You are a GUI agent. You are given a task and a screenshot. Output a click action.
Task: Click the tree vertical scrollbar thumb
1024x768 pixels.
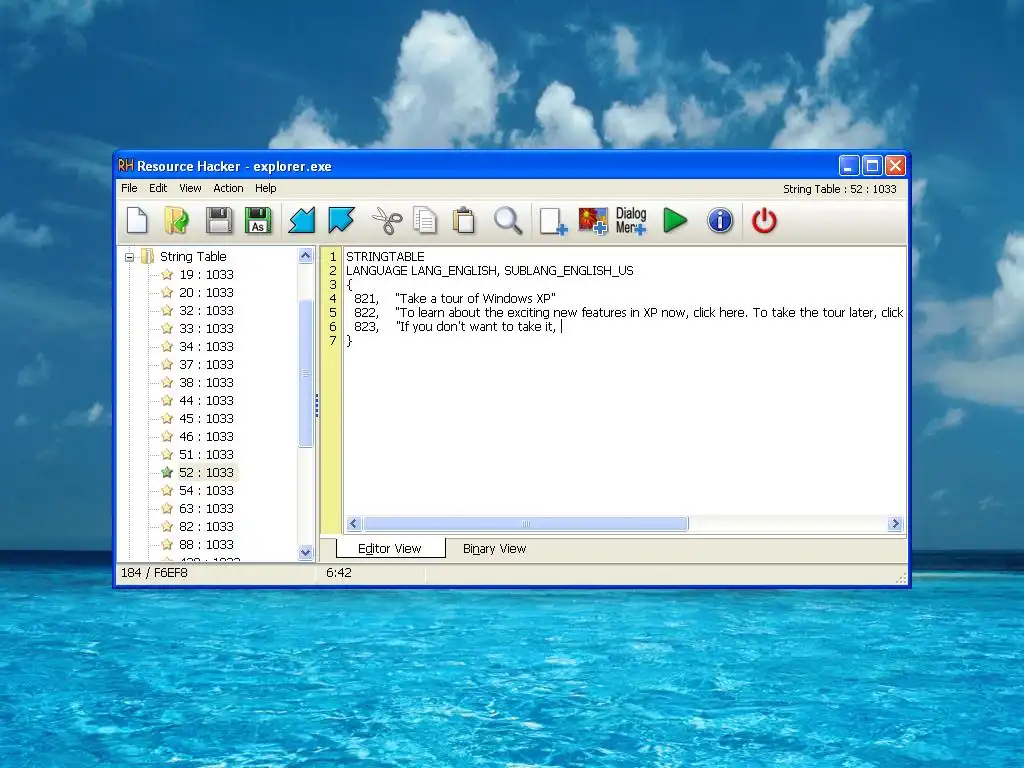pos(305,374)
